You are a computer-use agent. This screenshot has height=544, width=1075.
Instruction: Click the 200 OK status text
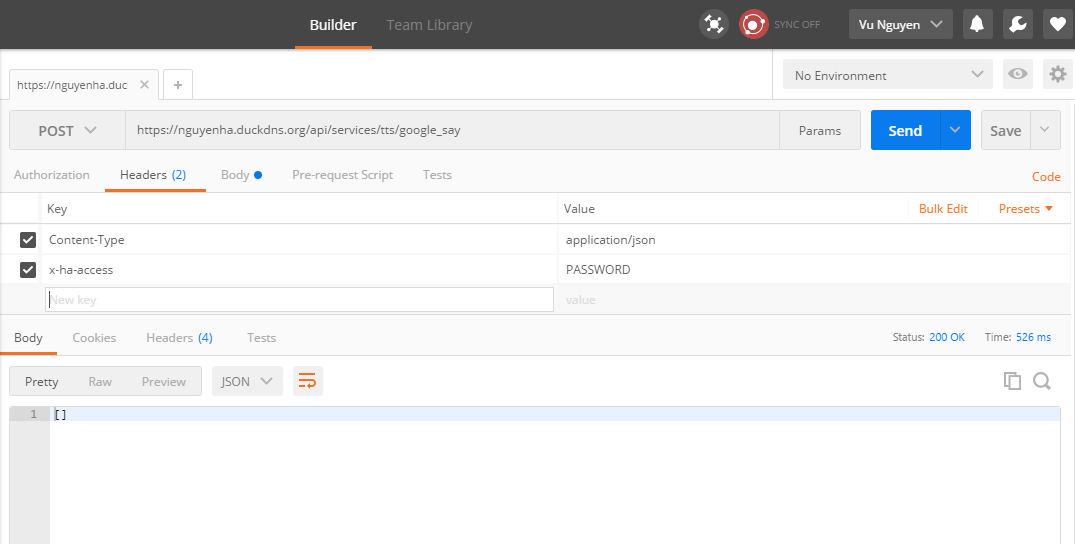coord(947,337)
